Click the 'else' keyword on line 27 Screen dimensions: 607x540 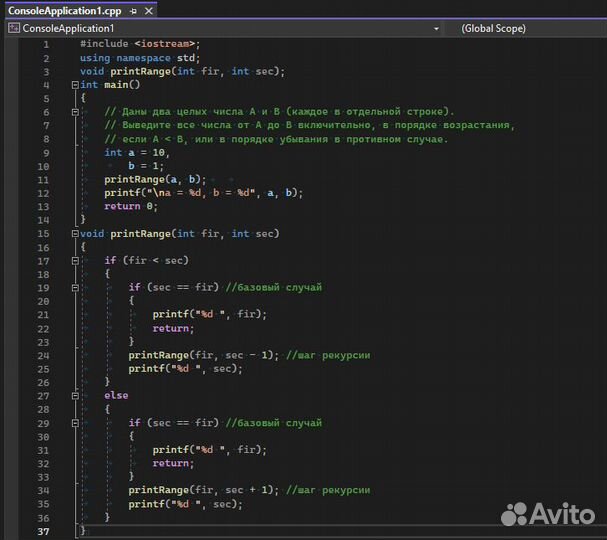click(116, 396)
